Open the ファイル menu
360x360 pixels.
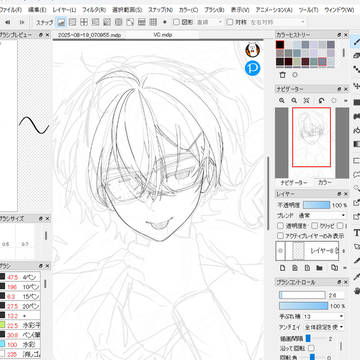click(x=11, y=10)
